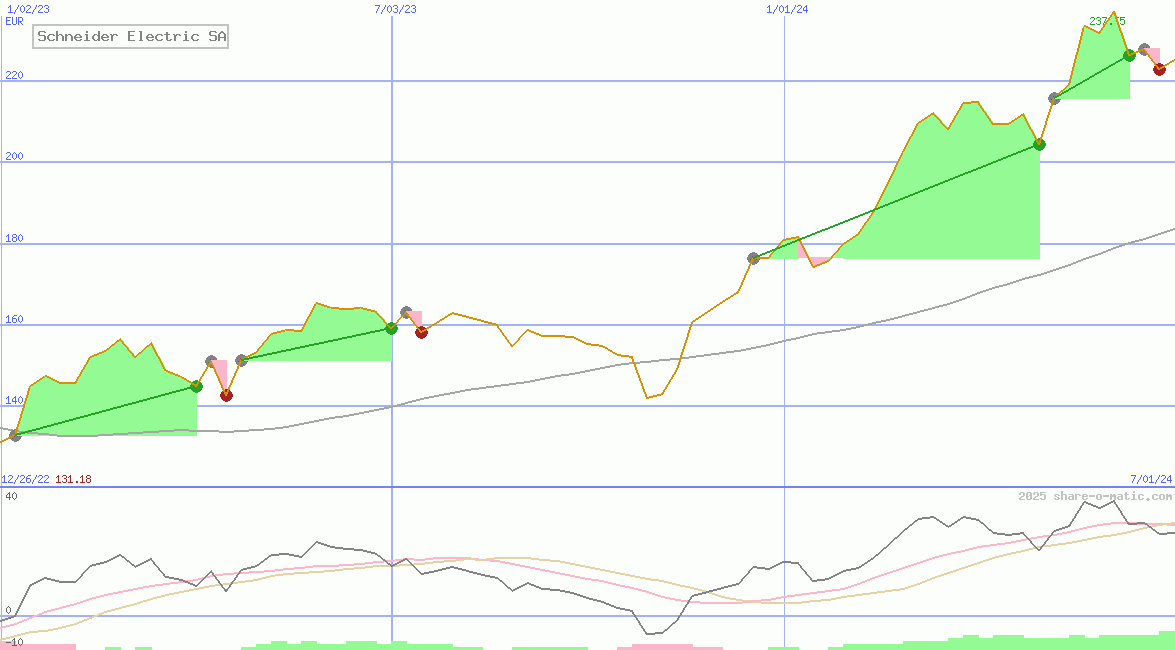Select the gray entry marker near 215 EUR
The width and height of the screenshot is (1175, 650).
1054,98
